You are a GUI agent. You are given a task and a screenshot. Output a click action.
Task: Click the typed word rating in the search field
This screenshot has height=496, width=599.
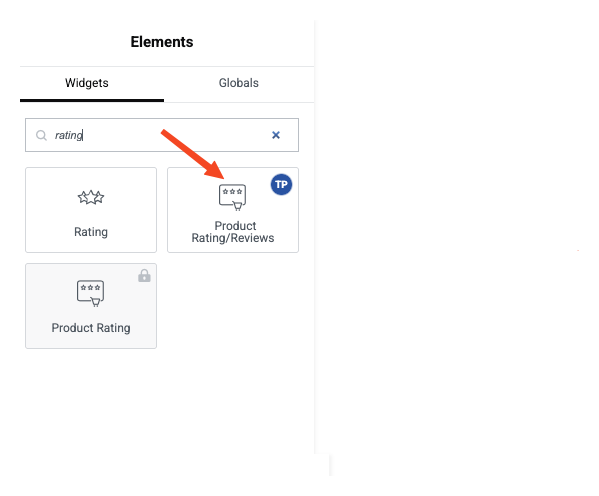tap(69, 135)
